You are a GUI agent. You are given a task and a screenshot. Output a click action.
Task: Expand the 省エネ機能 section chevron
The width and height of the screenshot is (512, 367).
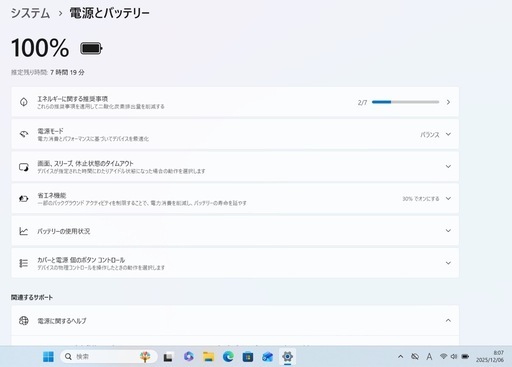pos(448,198)
